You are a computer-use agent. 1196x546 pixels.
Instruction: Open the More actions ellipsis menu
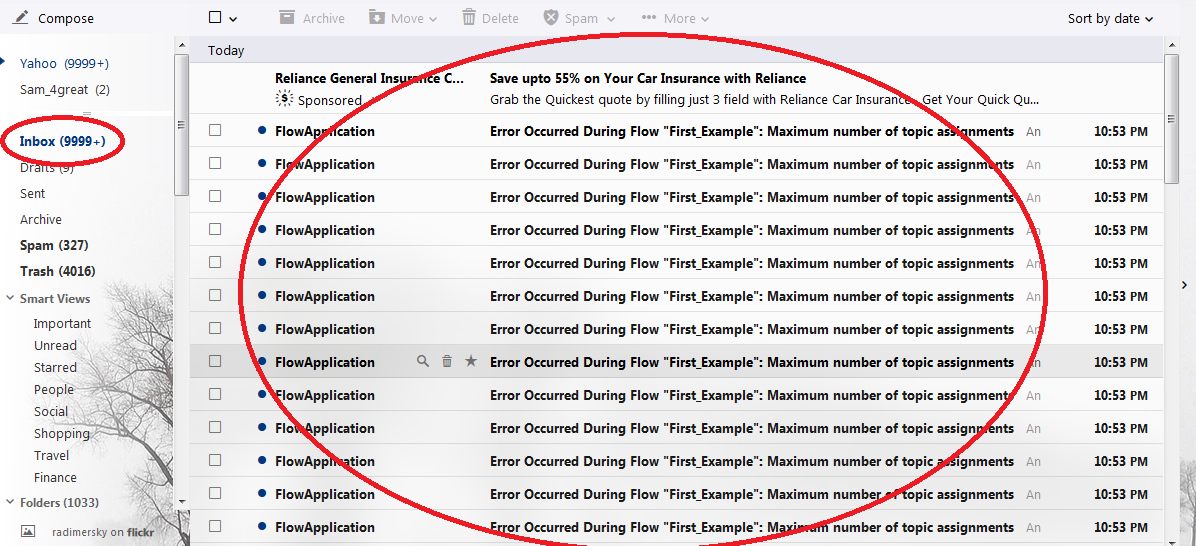pos(675,18)
